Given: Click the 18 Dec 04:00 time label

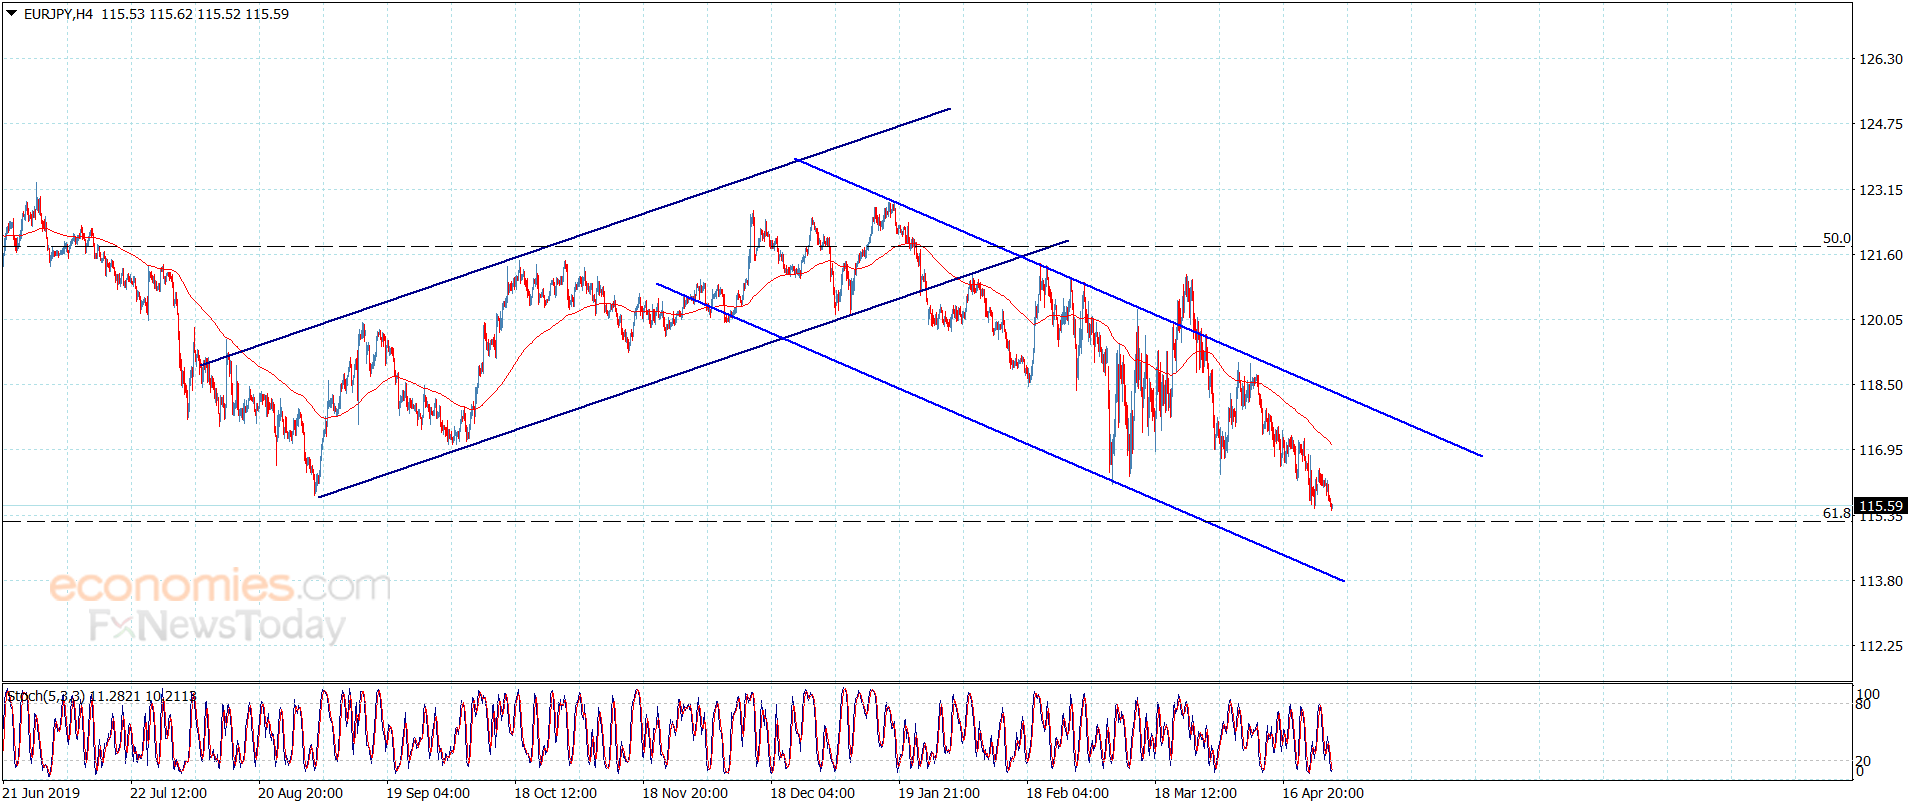Looking at the screenshot, I should pyautogui.click(x=812, y=793).
